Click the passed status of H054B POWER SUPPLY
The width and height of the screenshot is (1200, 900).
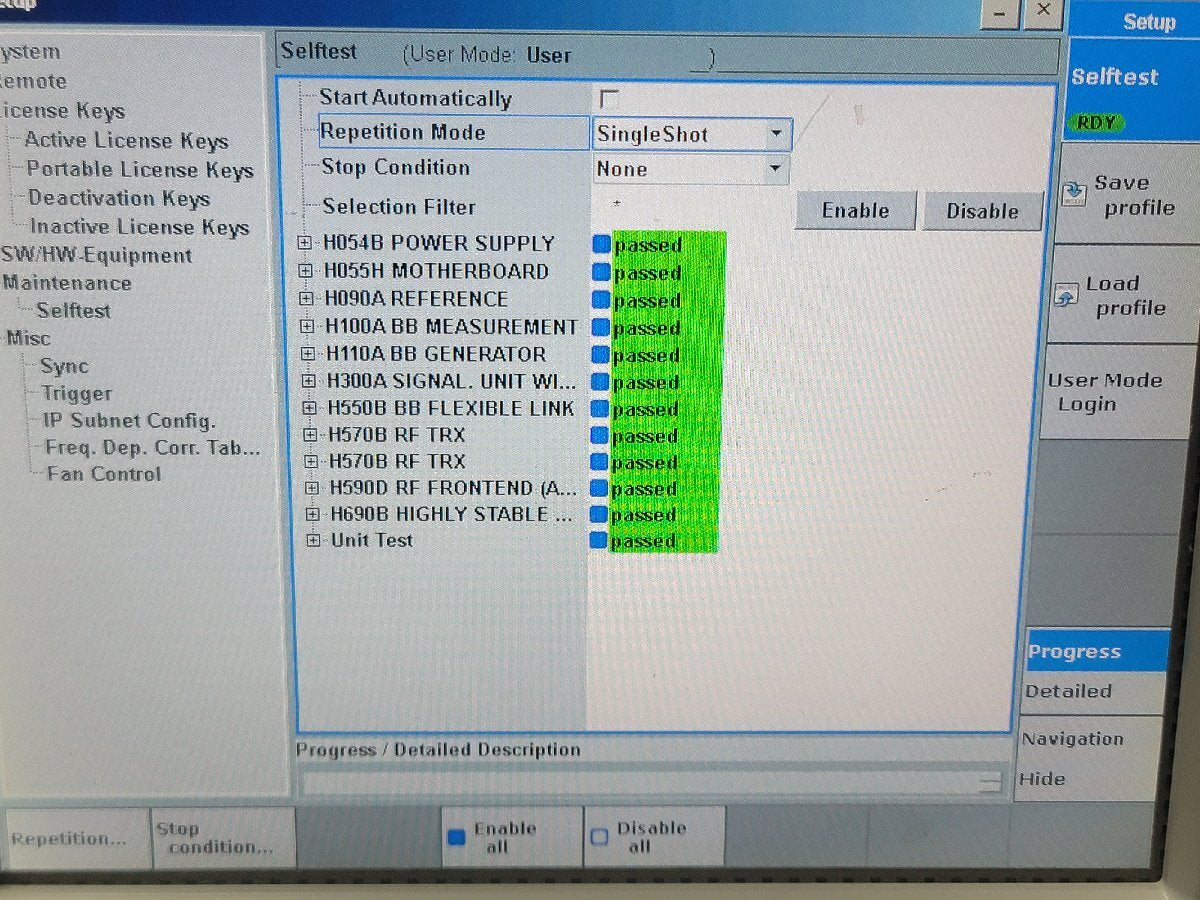point(648,245)
